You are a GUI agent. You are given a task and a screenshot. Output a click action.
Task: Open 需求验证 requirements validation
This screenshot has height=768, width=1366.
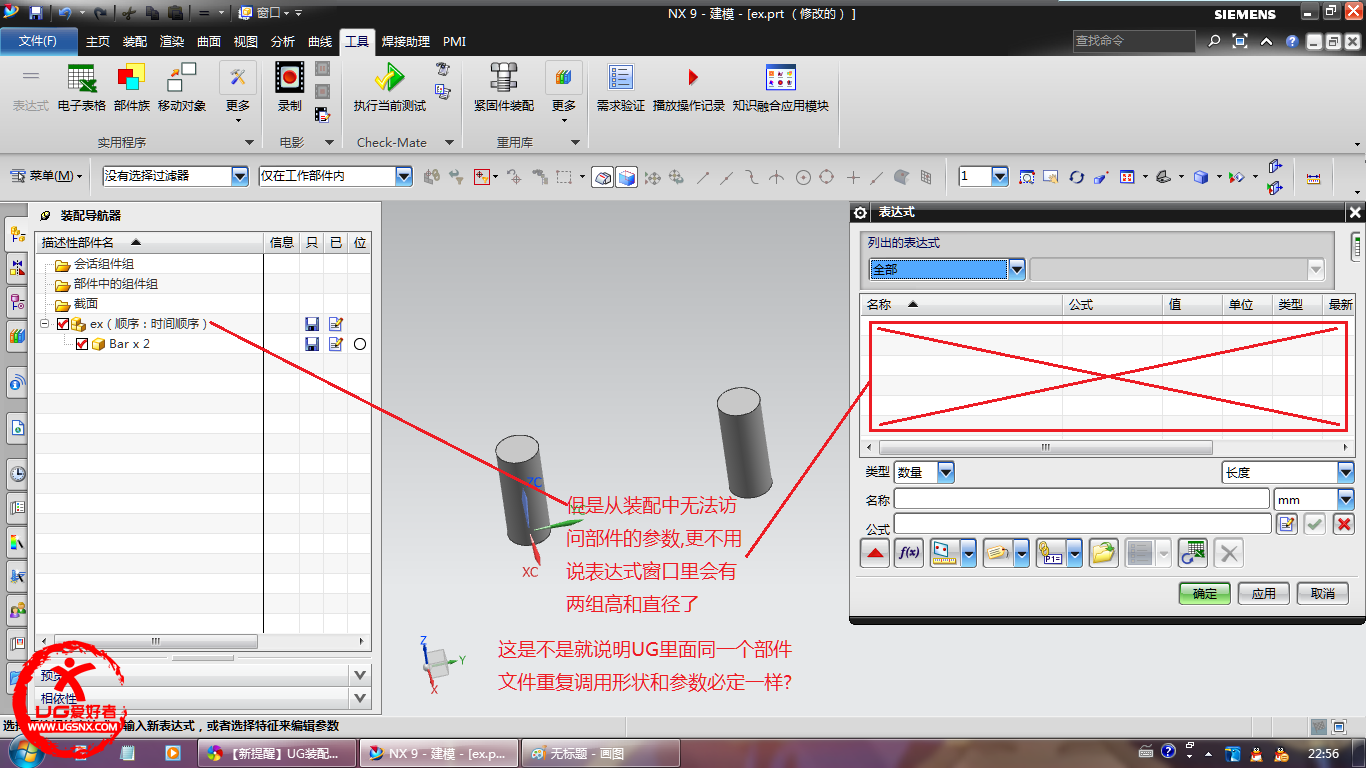(x=620, y=88)
